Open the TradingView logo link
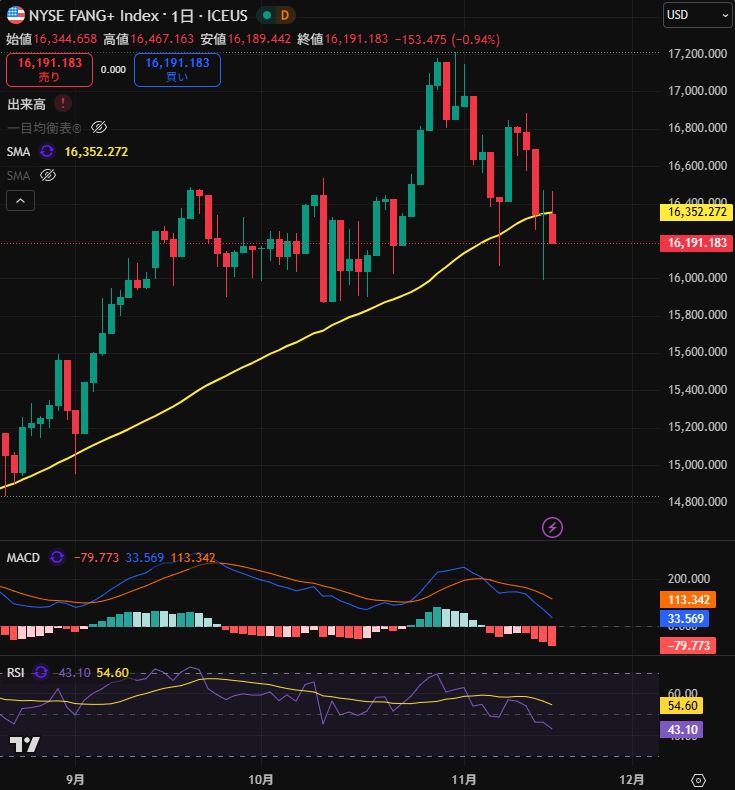The height and width of the screenshot is (790, 735). point(24,744)
